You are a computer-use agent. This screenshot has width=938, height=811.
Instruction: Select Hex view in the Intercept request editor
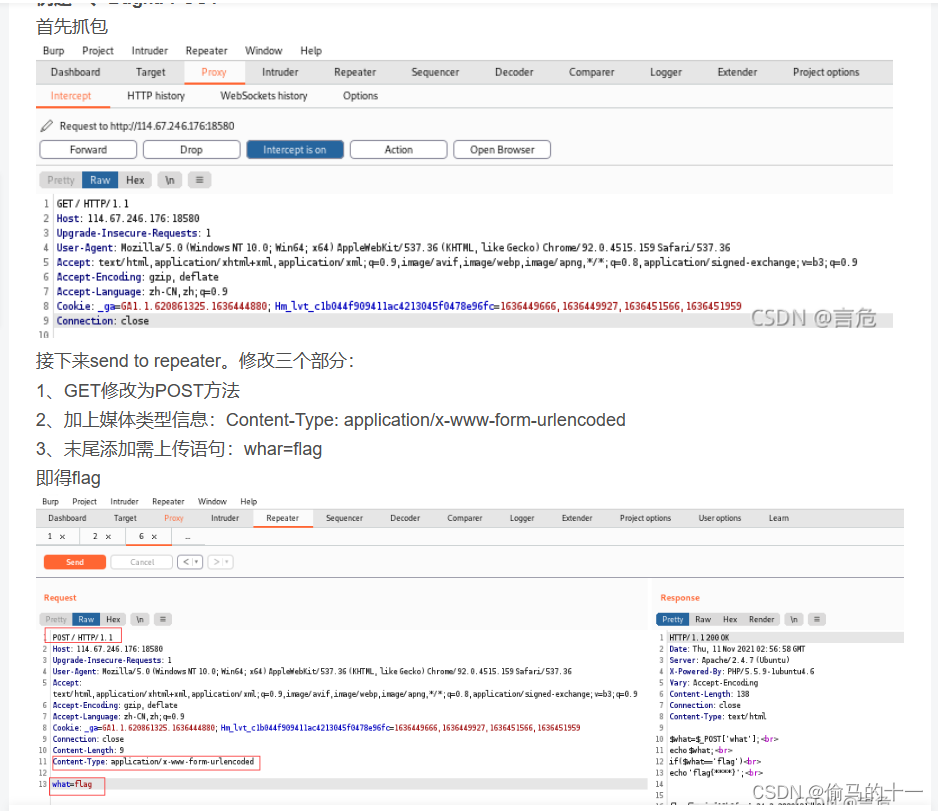135,180
